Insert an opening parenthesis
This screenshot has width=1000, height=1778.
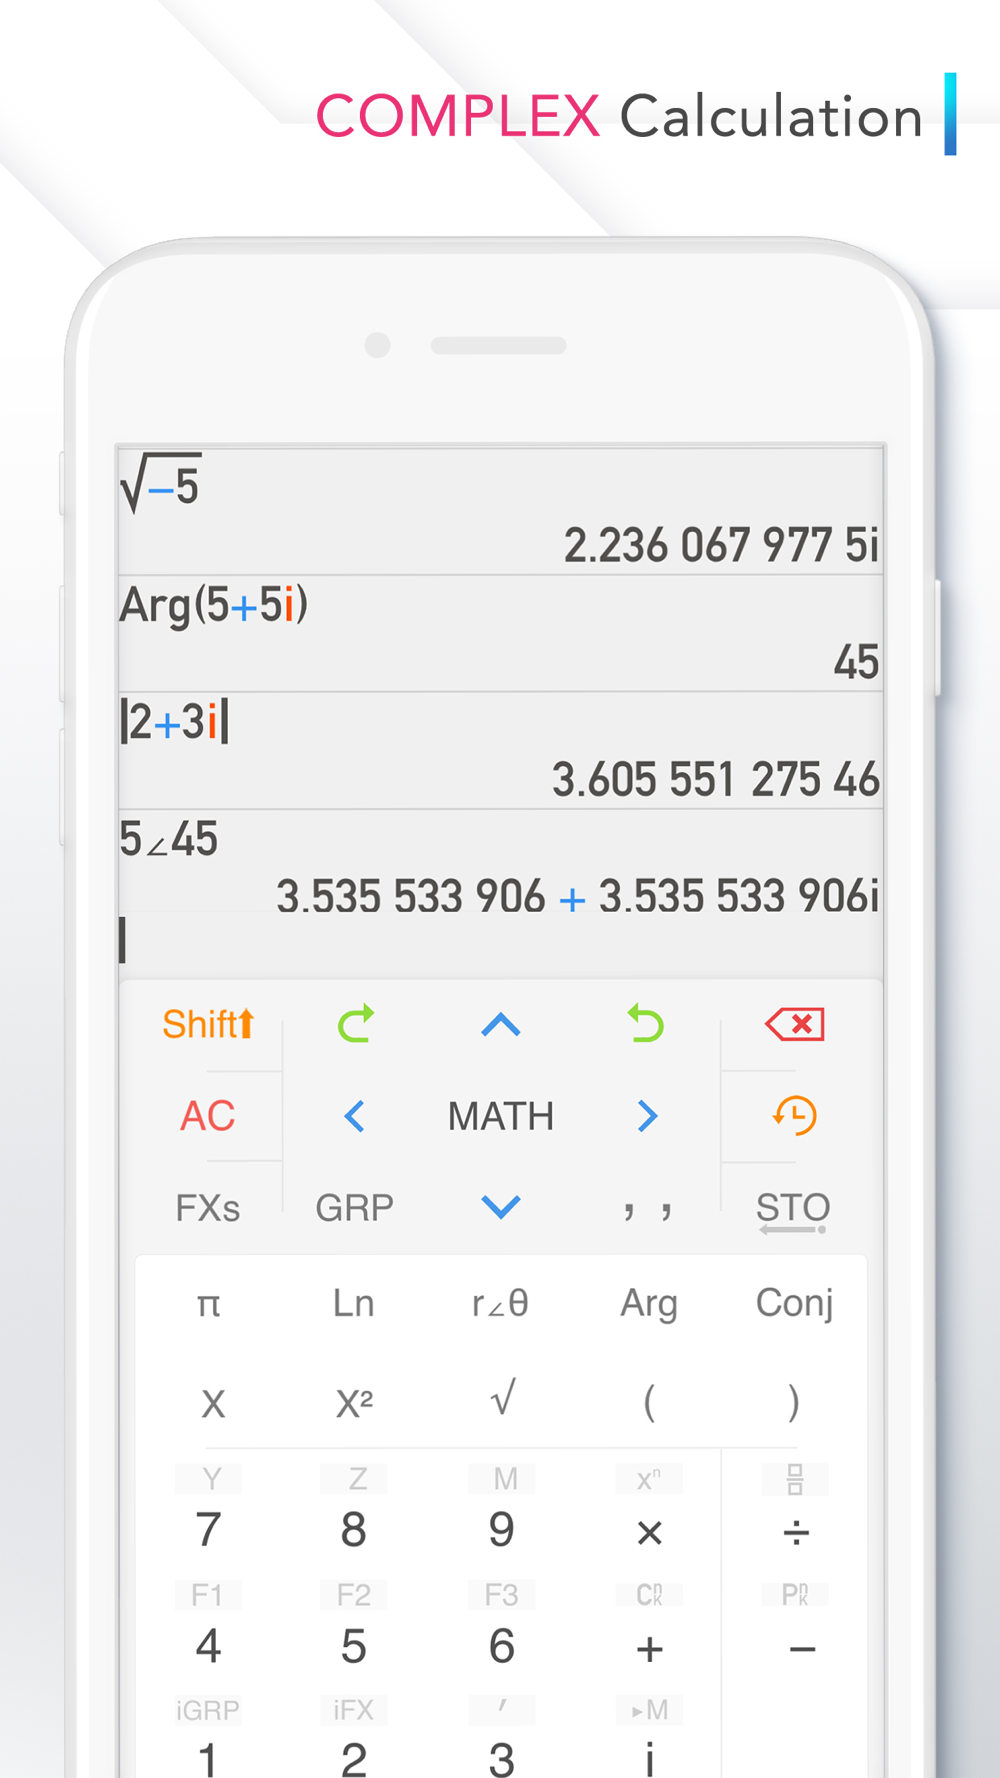[x=649, y=1402]
